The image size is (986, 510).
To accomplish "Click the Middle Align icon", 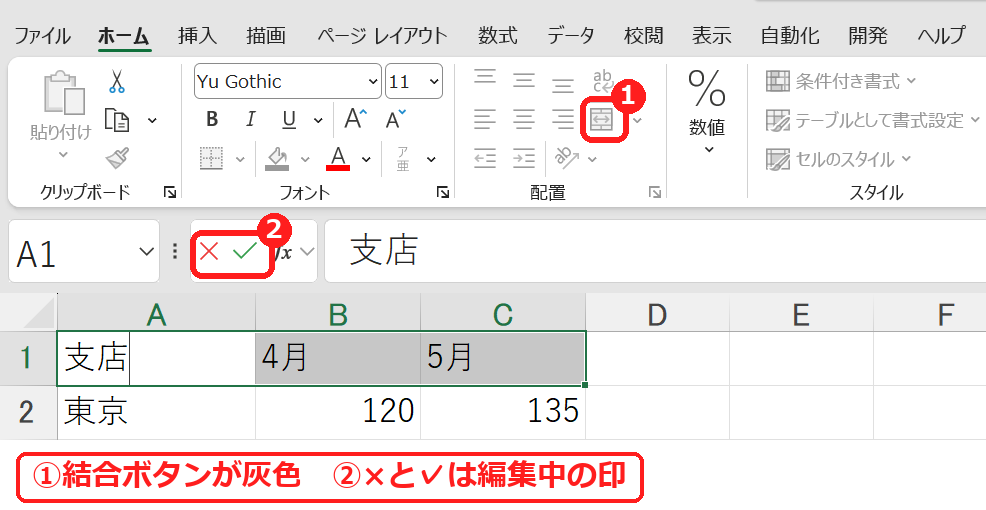I will click(x=523, y=80).
